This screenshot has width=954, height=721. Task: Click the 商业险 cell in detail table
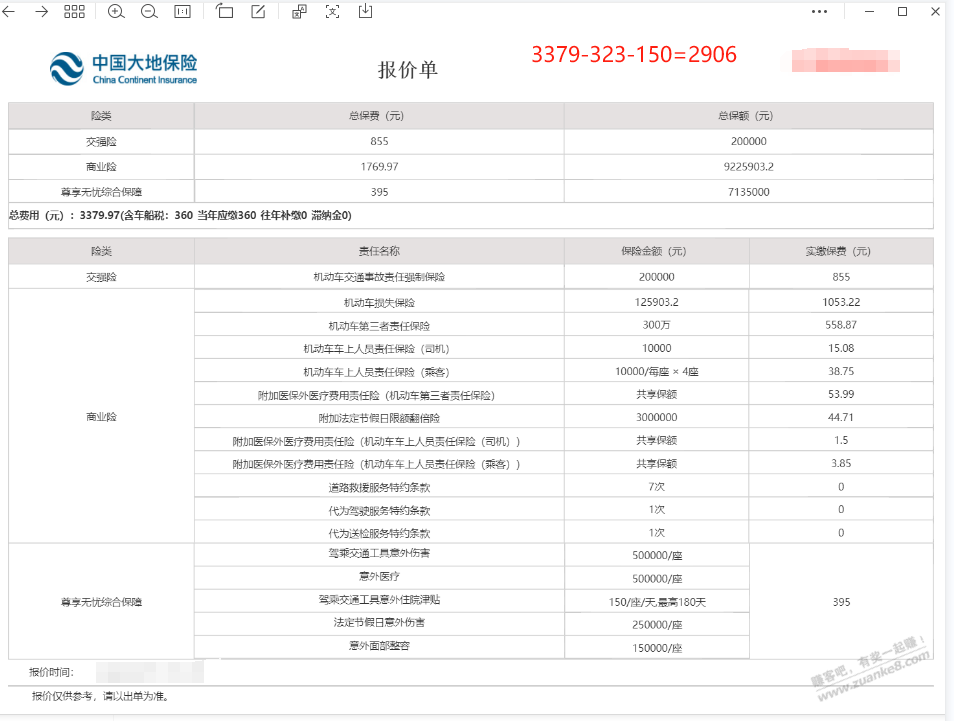coord(101,417)
